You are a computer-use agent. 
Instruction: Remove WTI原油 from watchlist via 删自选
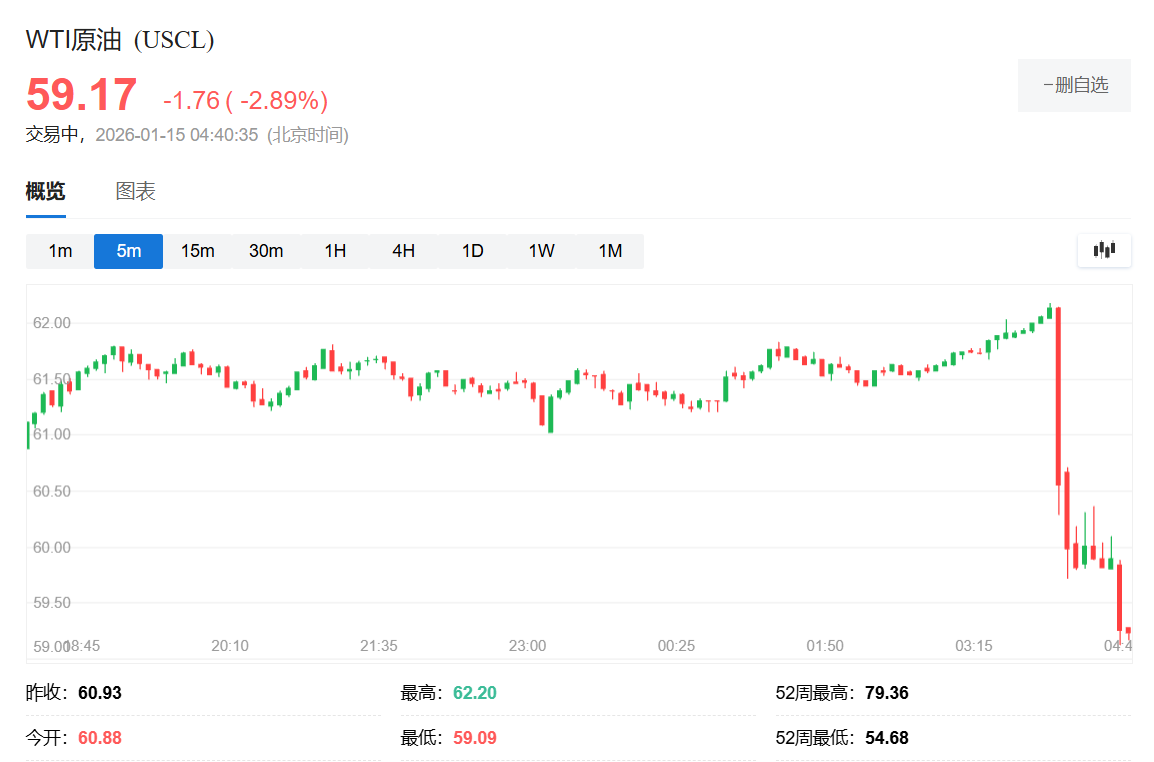[1074, 85]
